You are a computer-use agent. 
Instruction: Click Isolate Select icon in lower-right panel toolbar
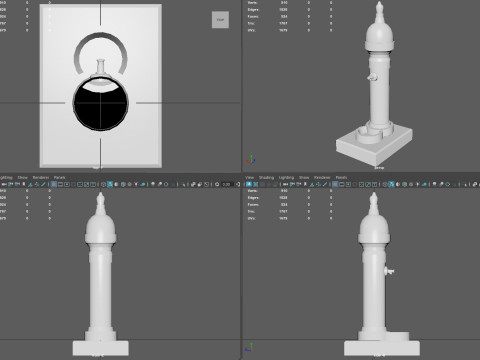tap(465, 184)
